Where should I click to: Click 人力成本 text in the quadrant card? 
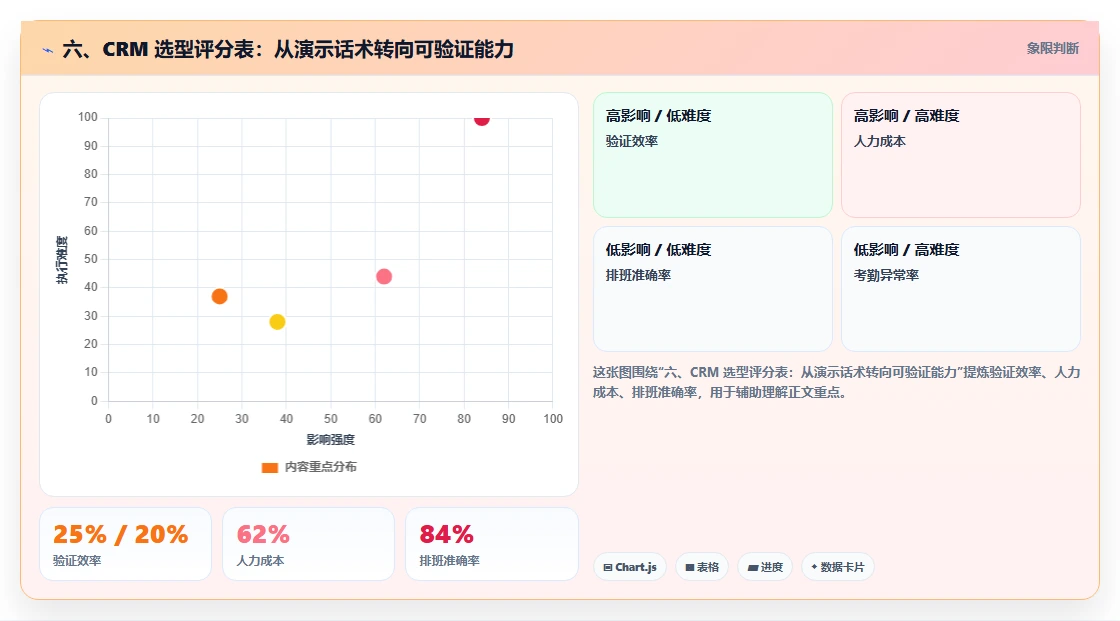[x=879, y=141]
